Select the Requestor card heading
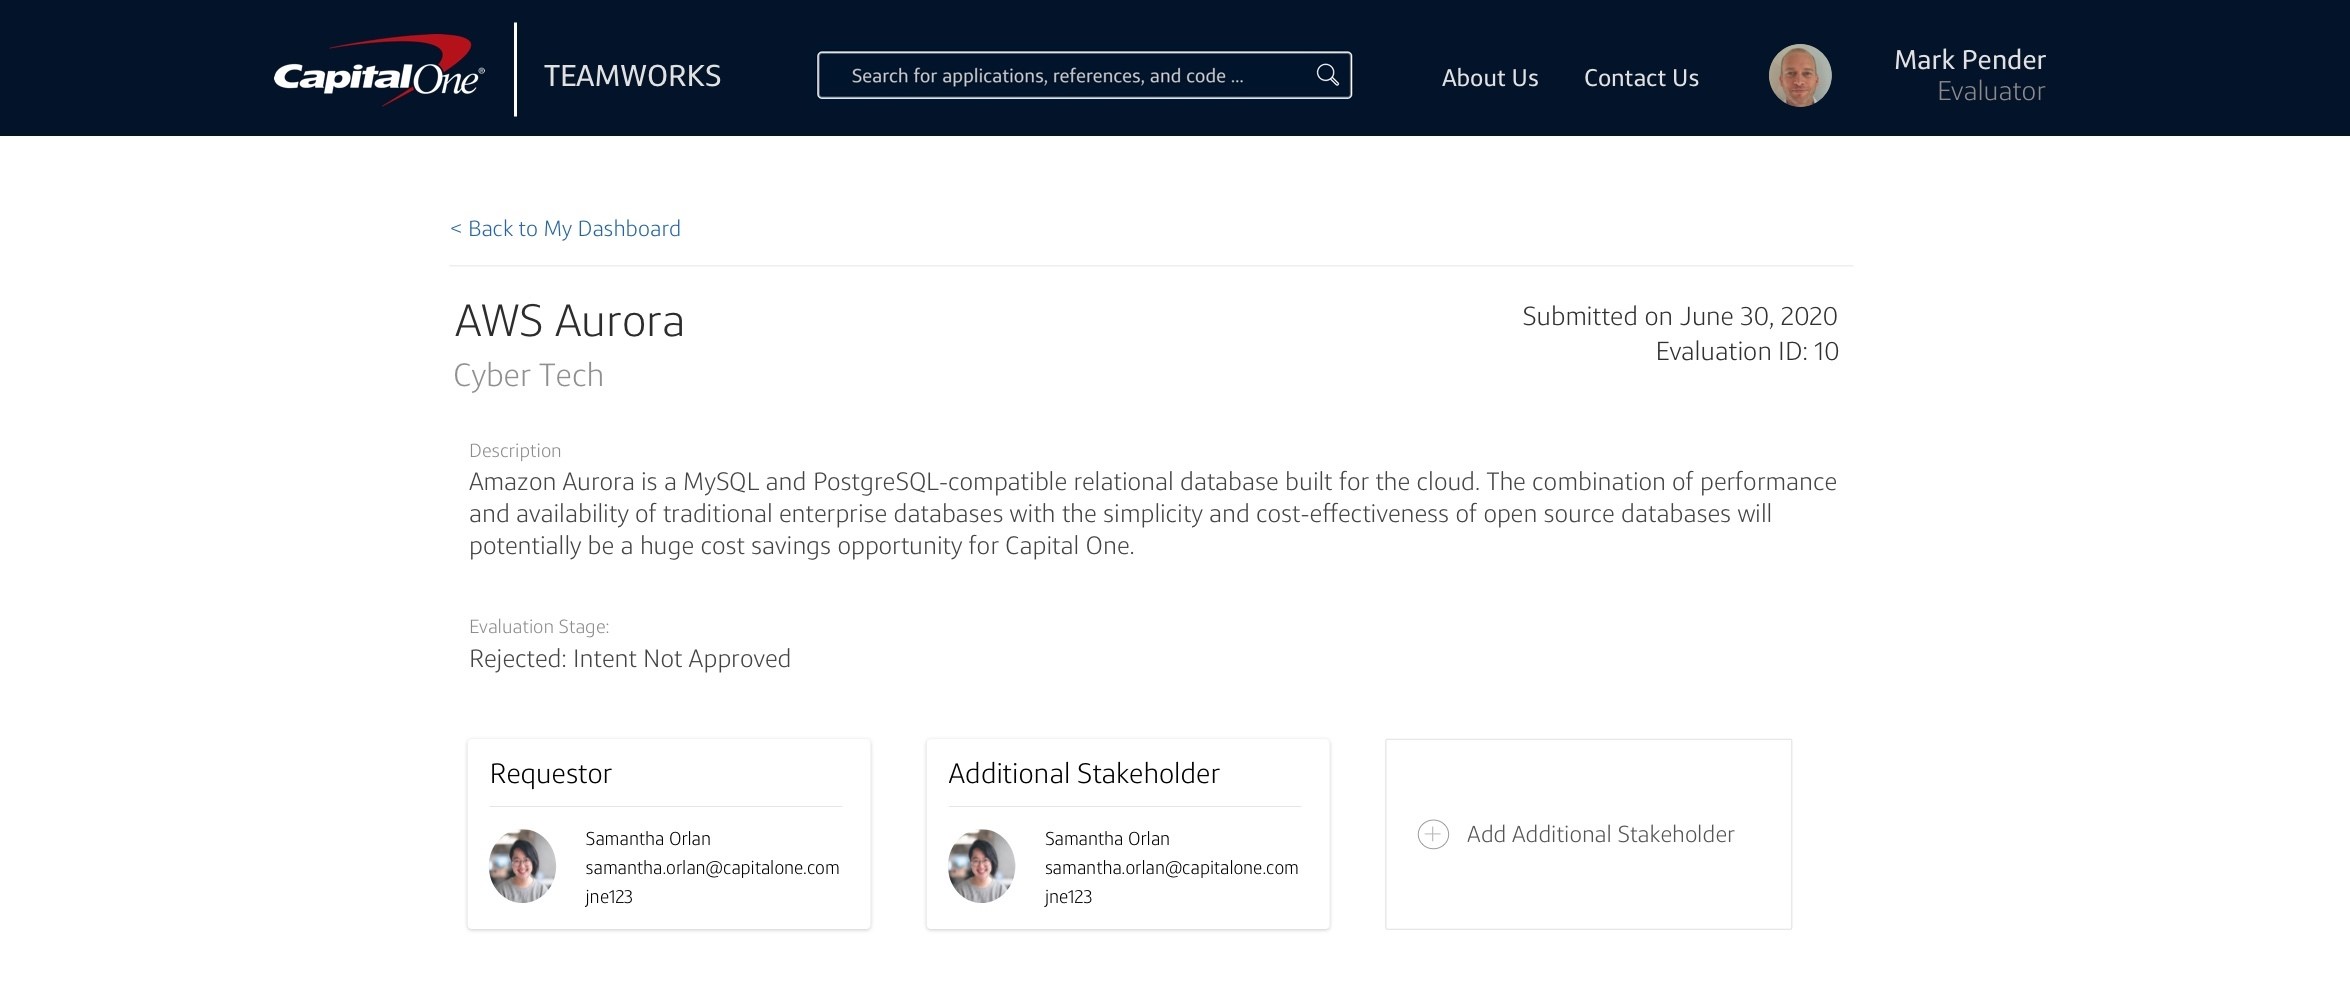Image resolution: width=2350 pixels, height=997 pixels. pos(550,774)
